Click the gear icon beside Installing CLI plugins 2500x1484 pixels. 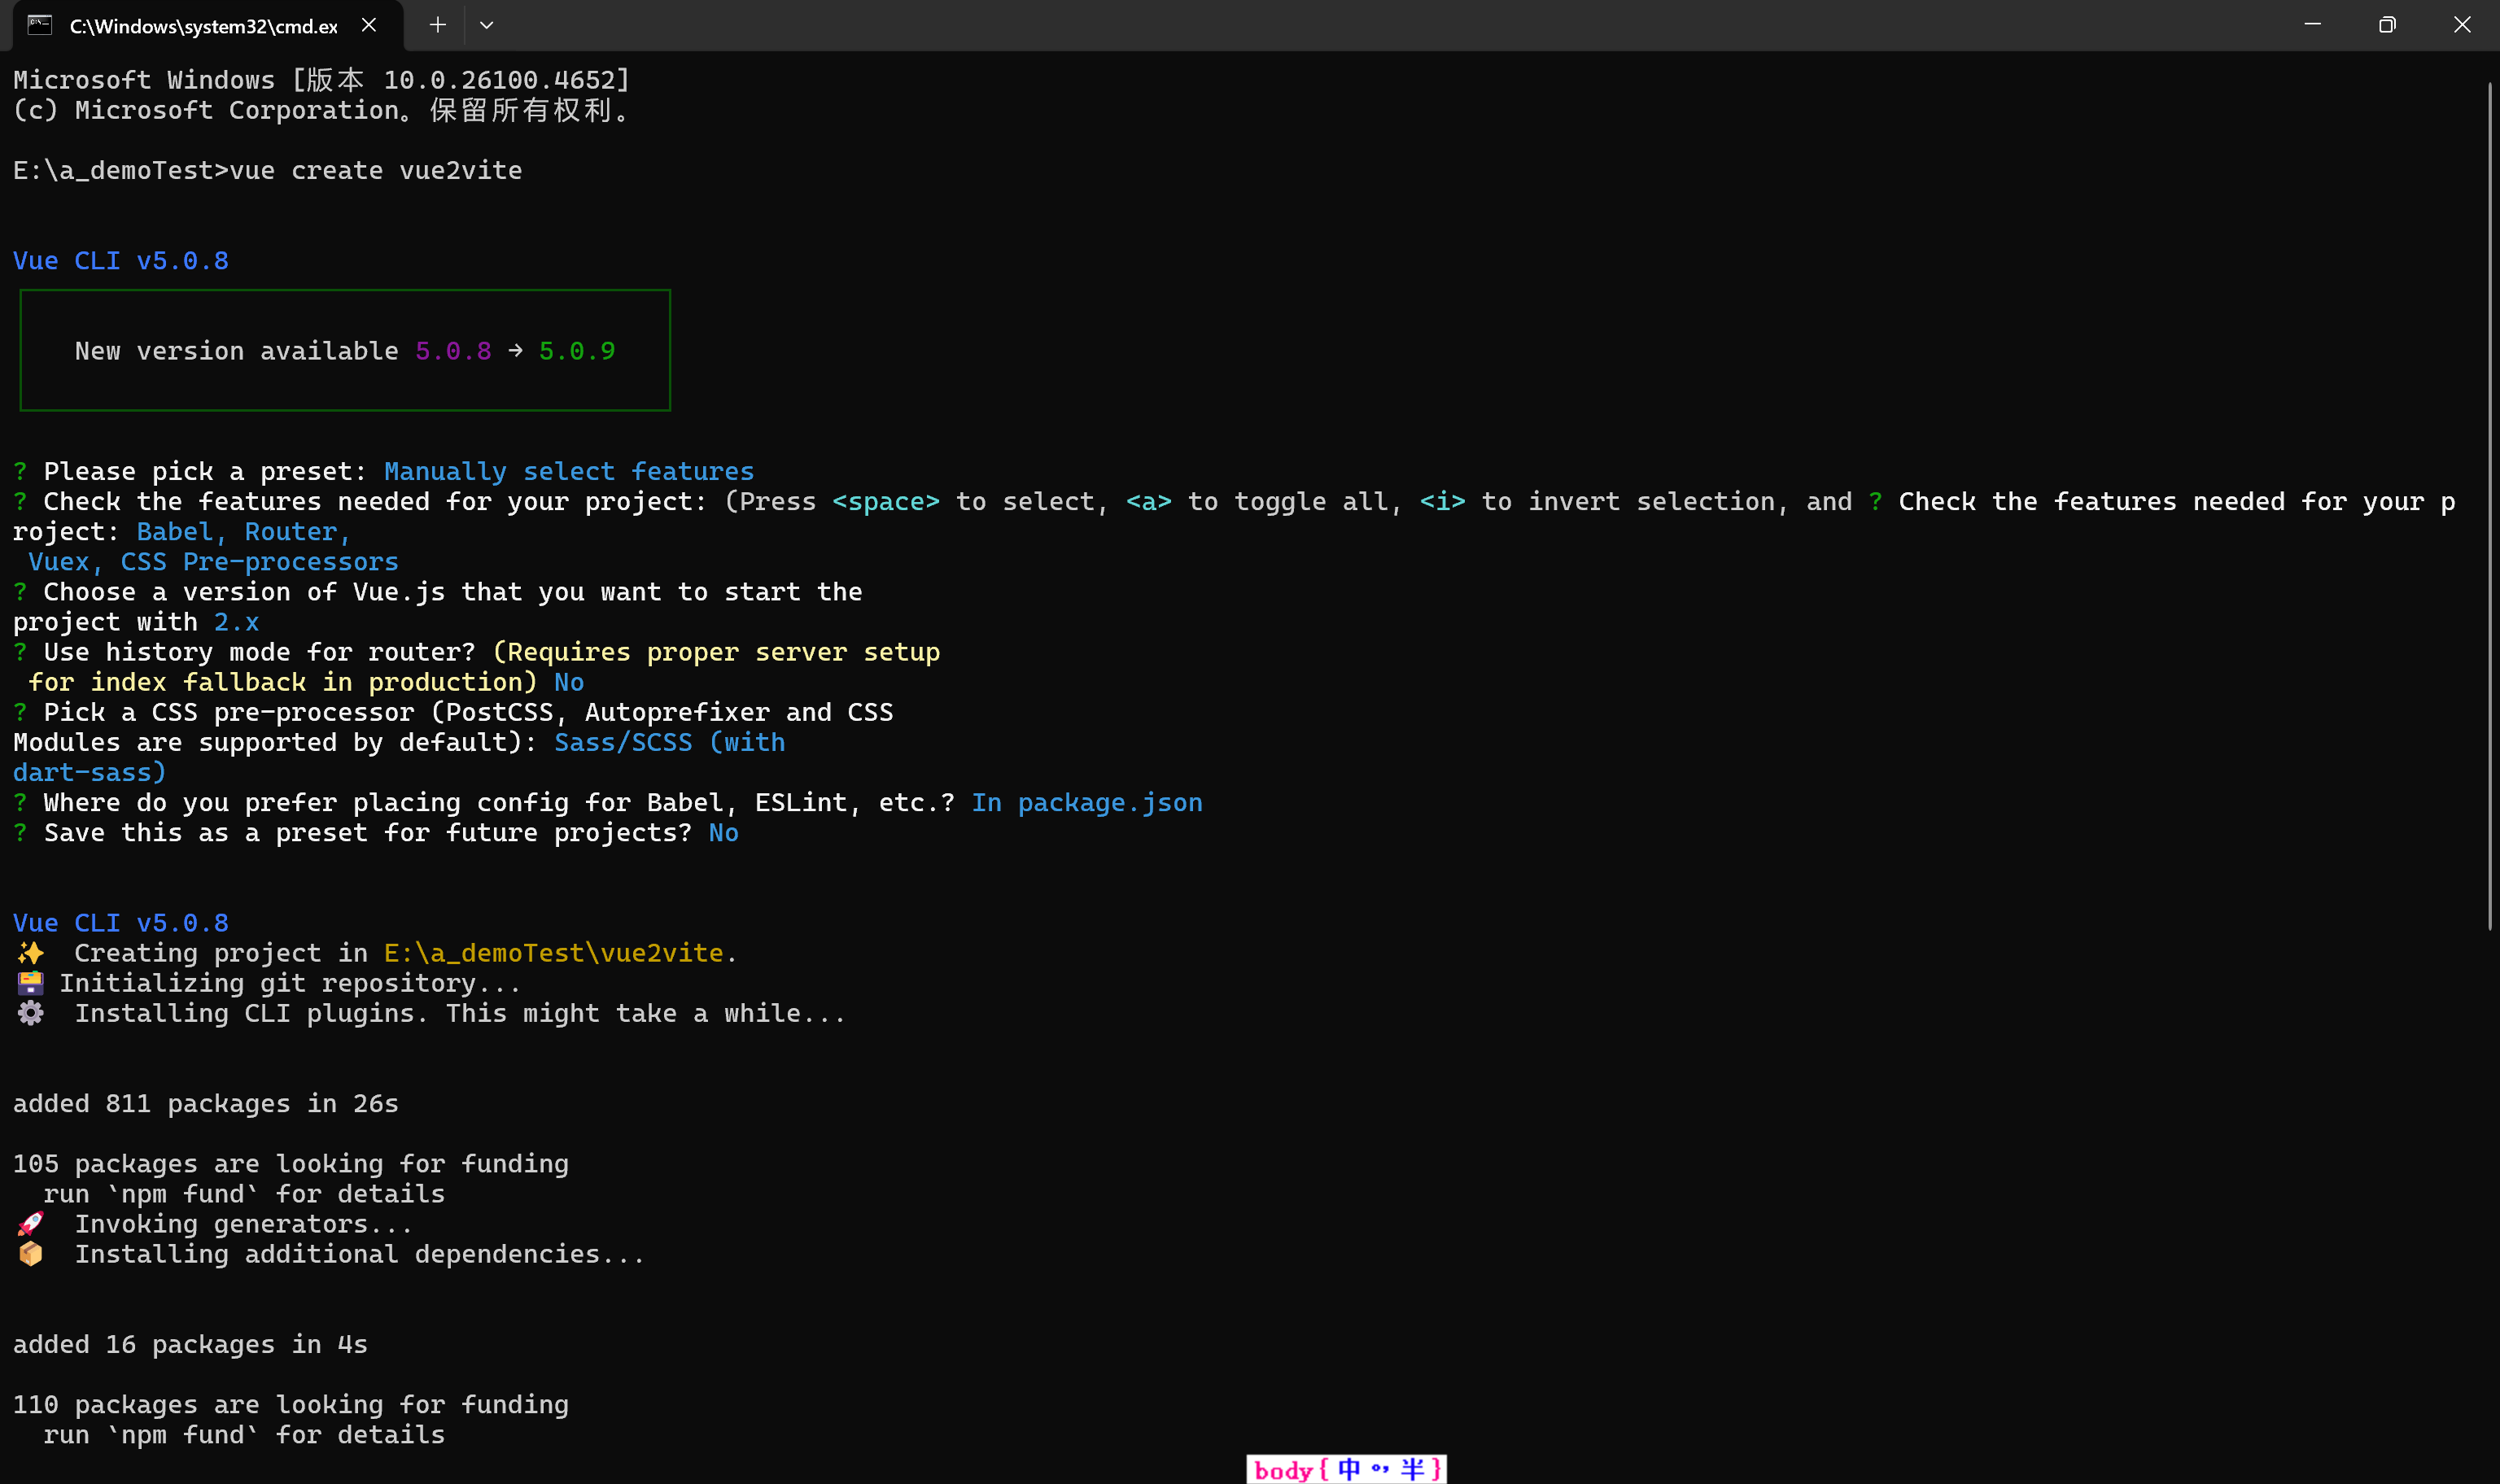click(x=31, y=1013)
